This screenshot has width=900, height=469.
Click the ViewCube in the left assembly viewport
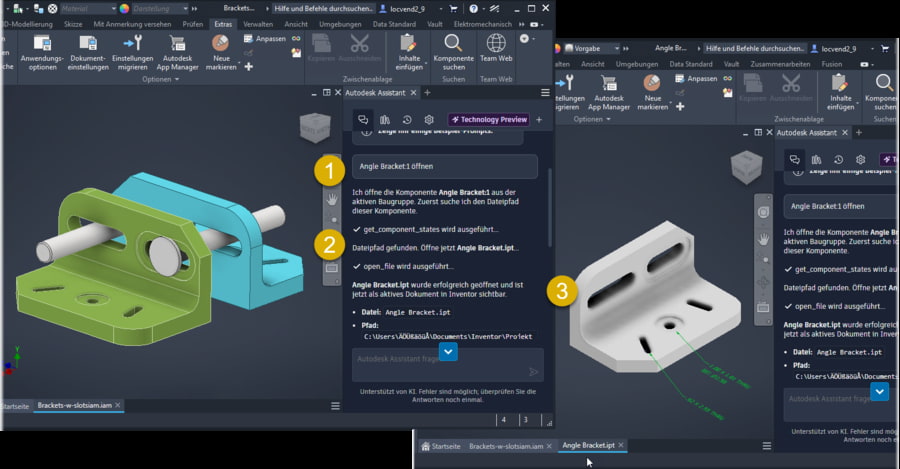(x=315, y=127)
